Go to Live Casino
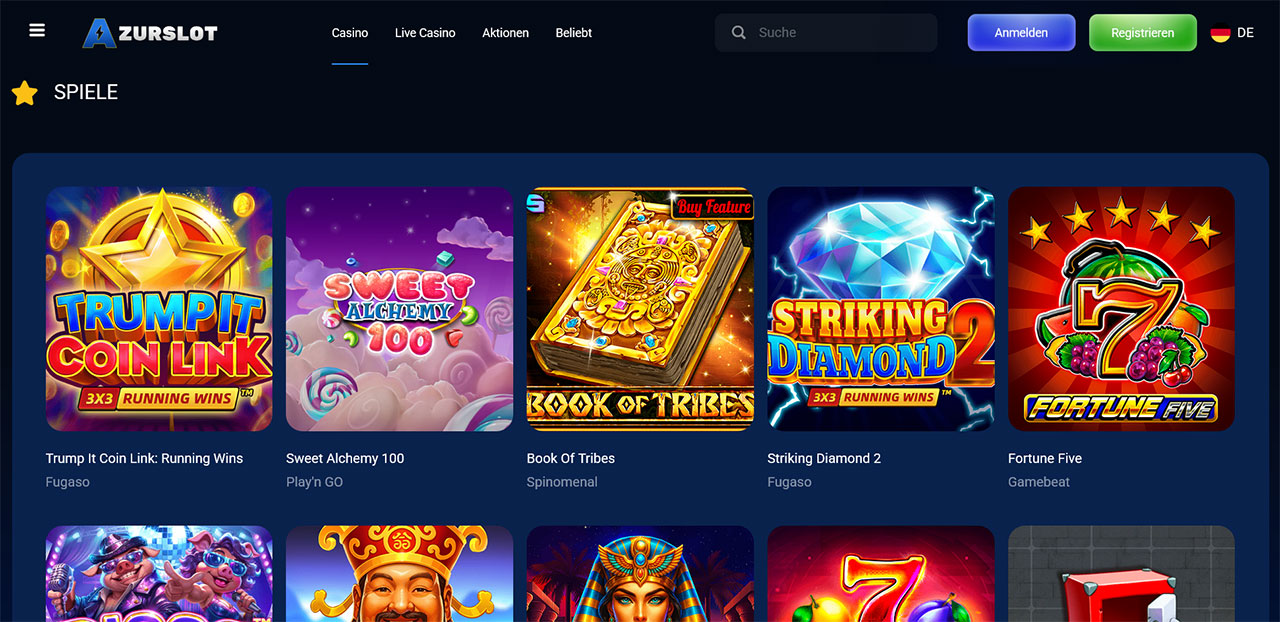Viewport: 1280px width, 622px height. point(425,33)
